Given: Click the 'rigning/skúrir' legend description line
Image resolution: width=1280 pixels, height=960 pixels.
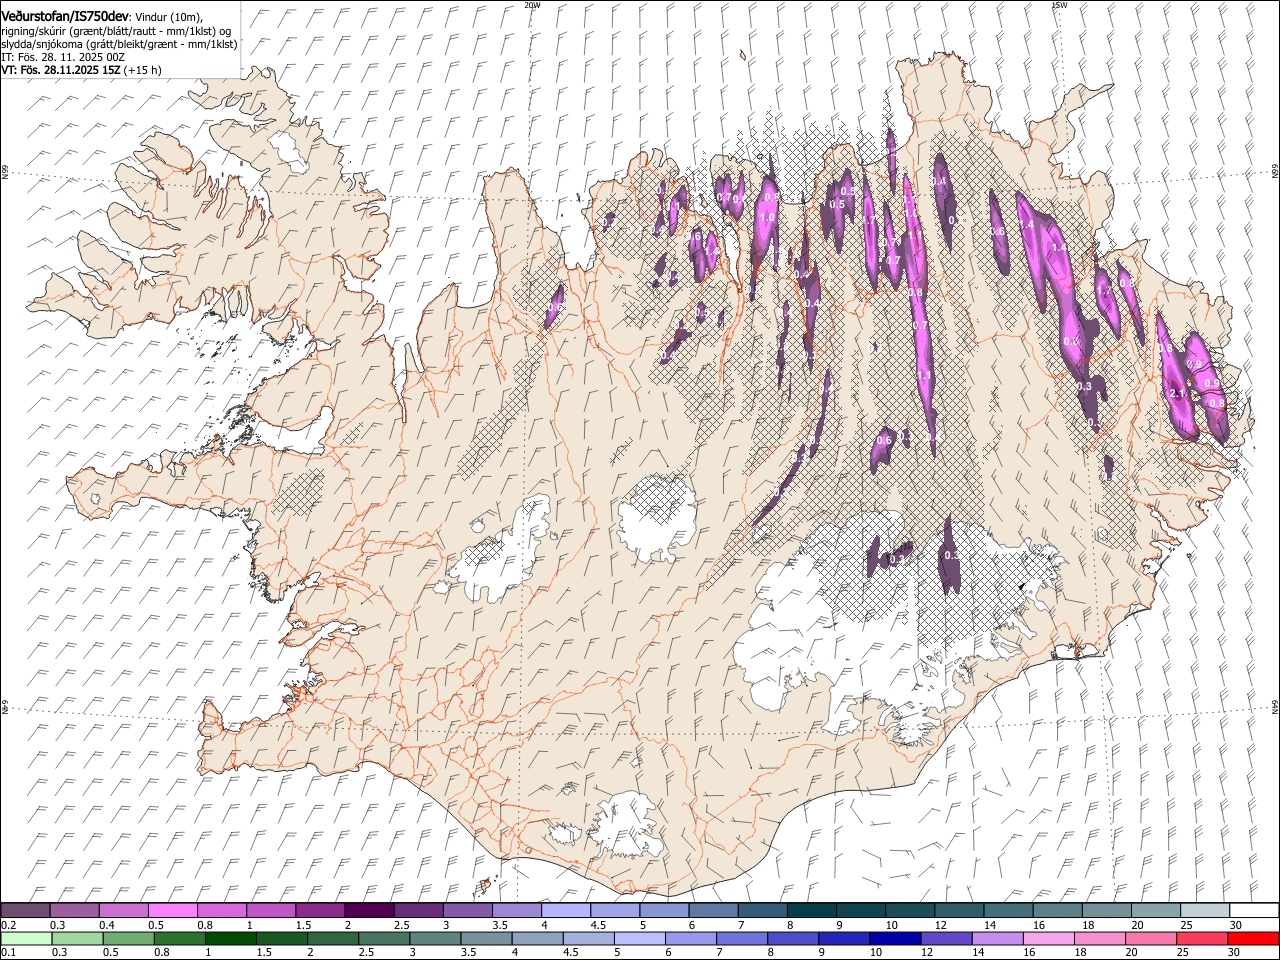Looking at the screenshot, I should pos(116,31).
